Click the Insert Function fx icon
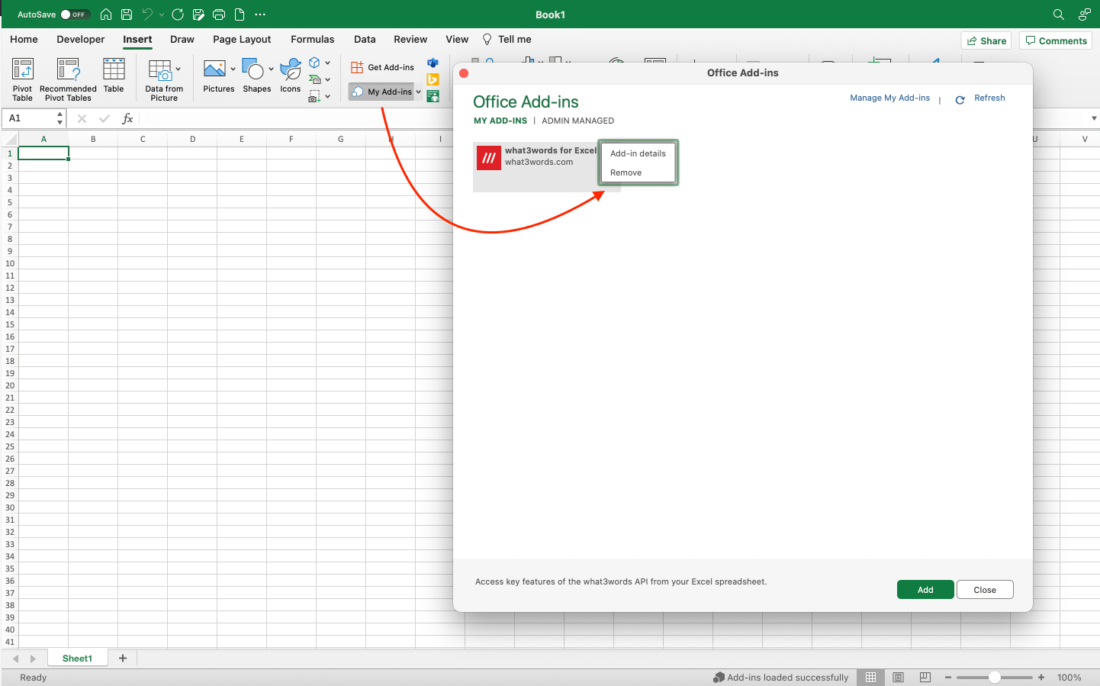The height and width of the screenshot is (686, 1100). pyautogui.click(x=128, y=119)
